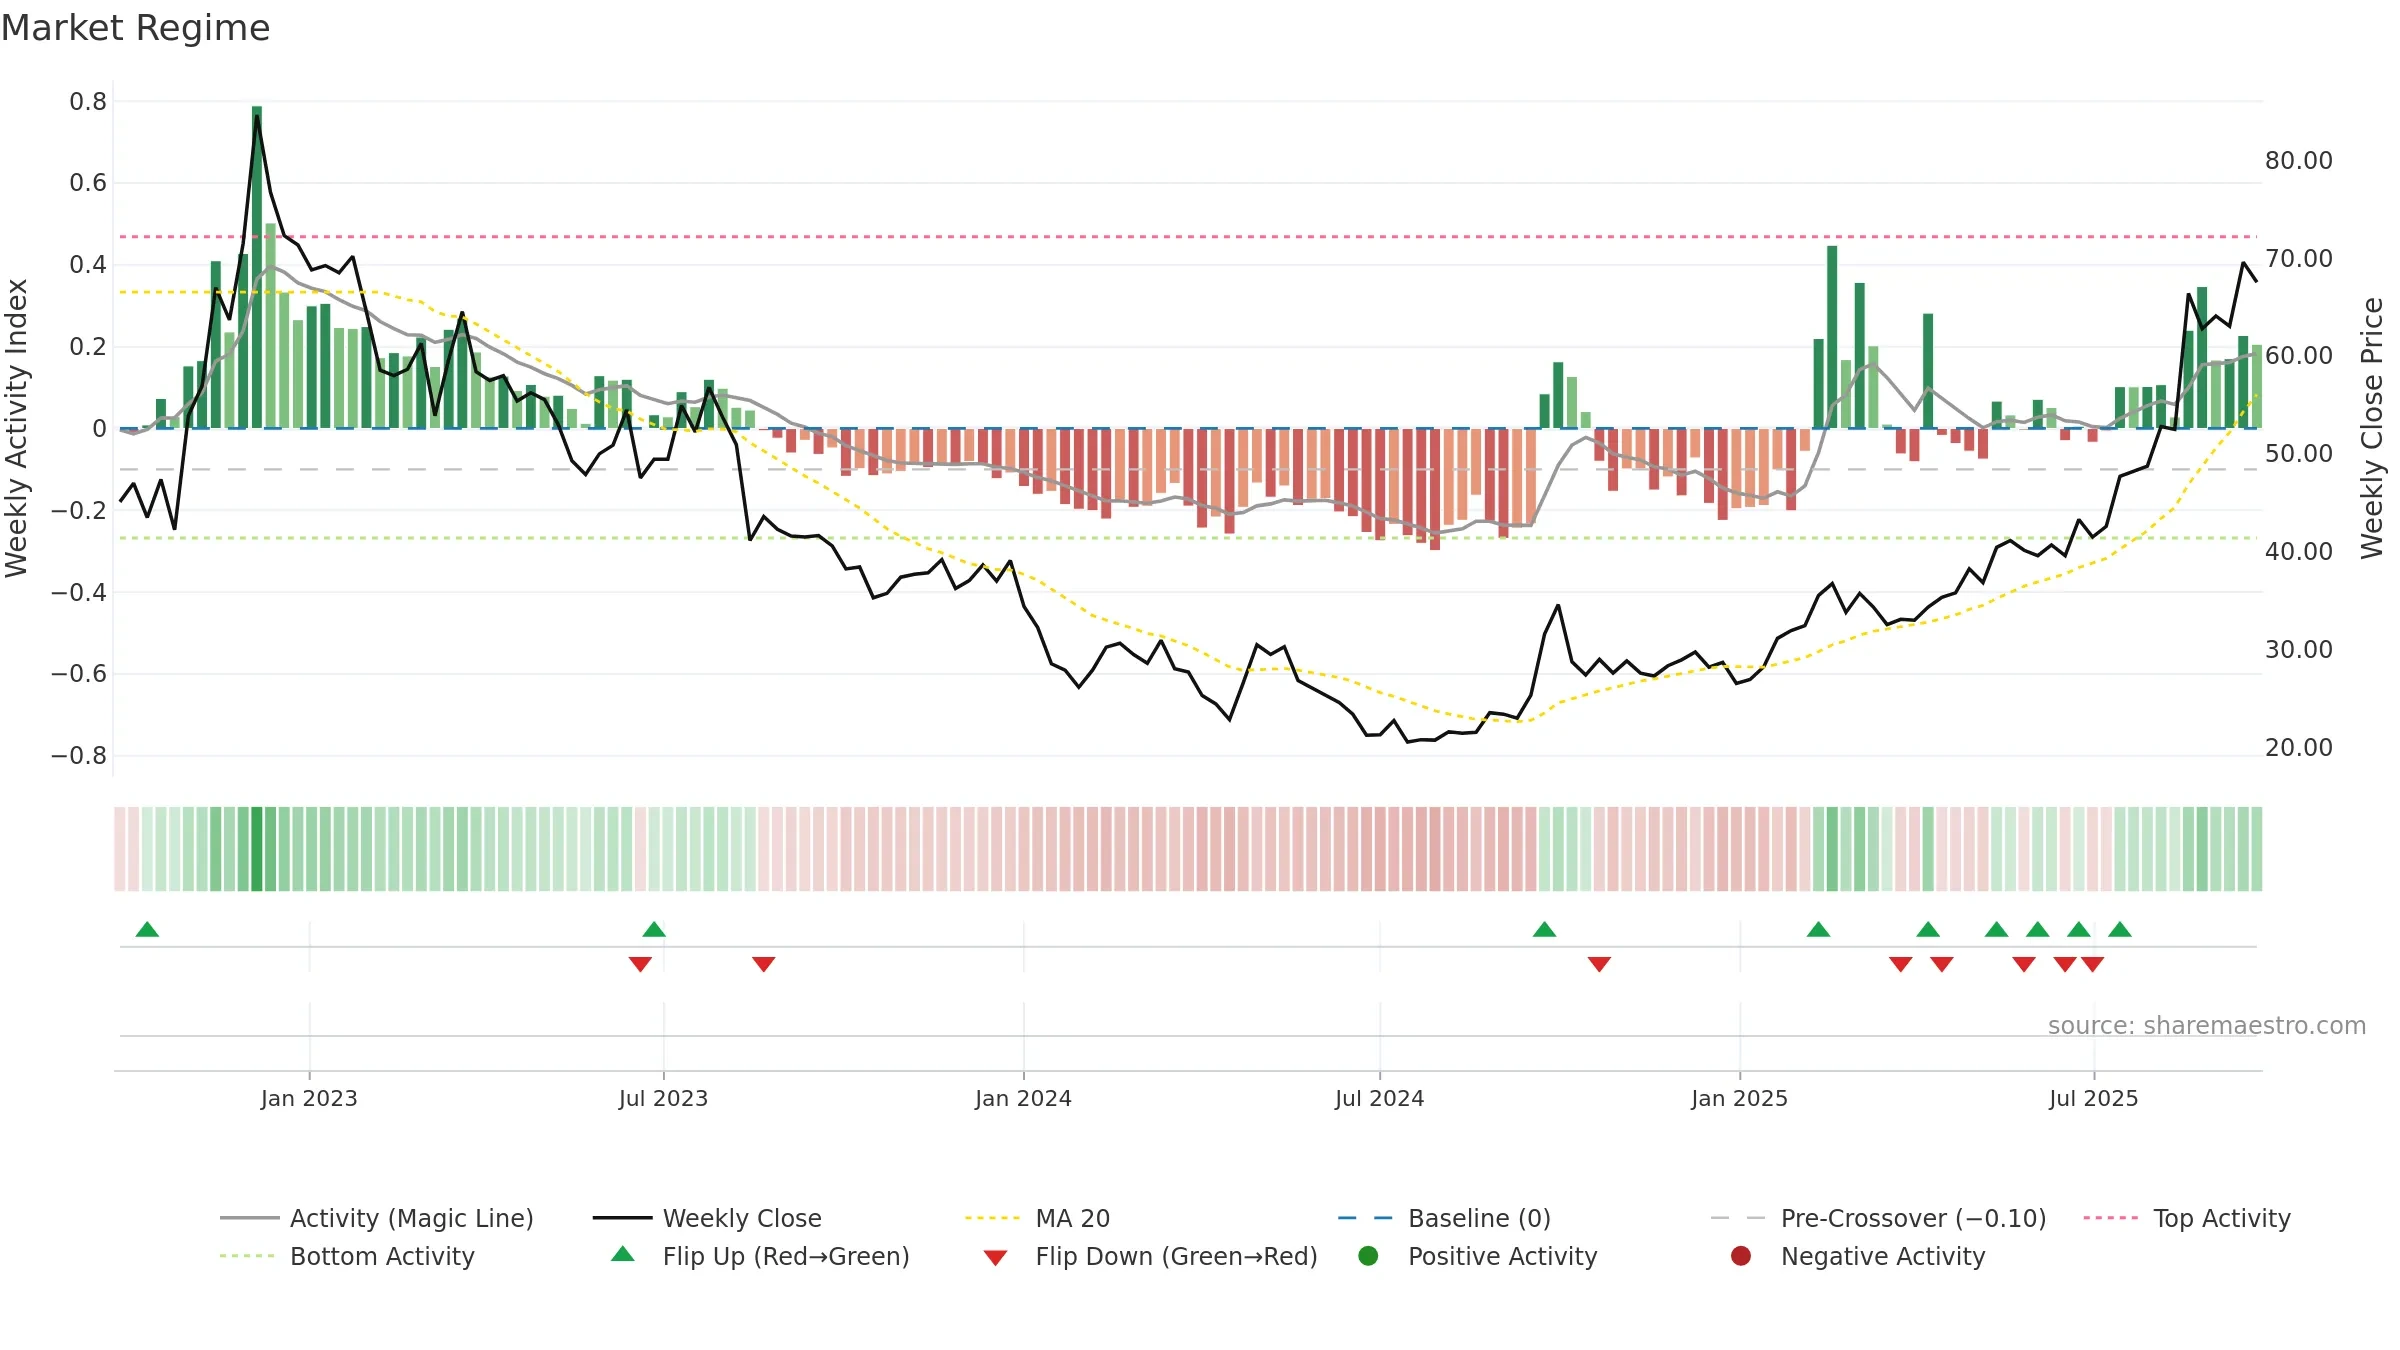Toggle the MA 20 legend entry

1037,1218
